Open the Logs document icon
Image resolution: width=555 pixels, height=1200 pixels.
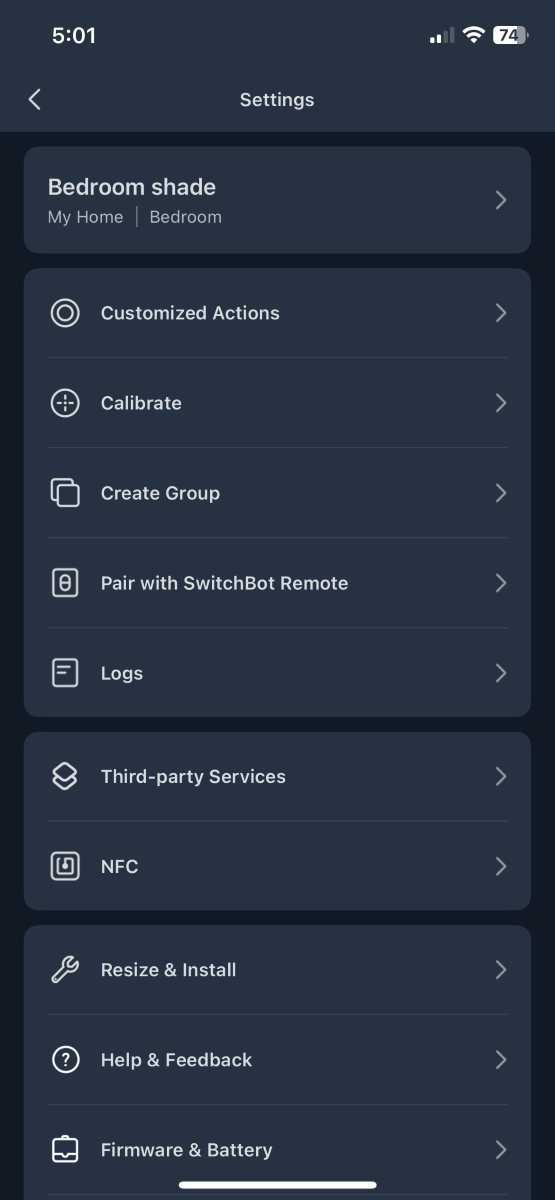65,673
